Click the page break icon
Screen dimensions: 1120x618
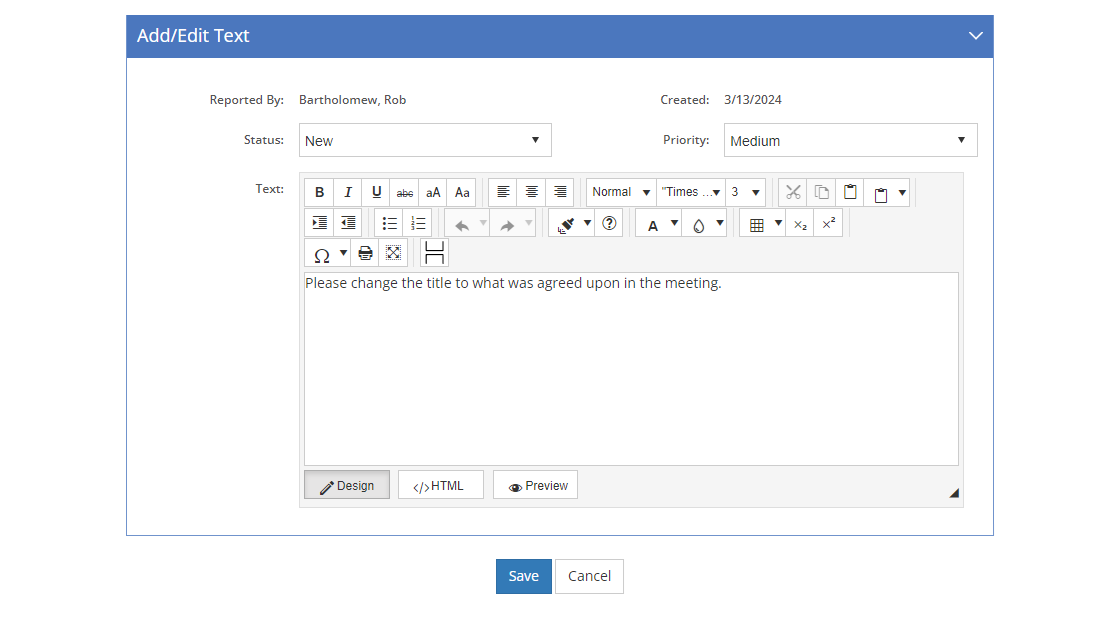coord(434,253)
